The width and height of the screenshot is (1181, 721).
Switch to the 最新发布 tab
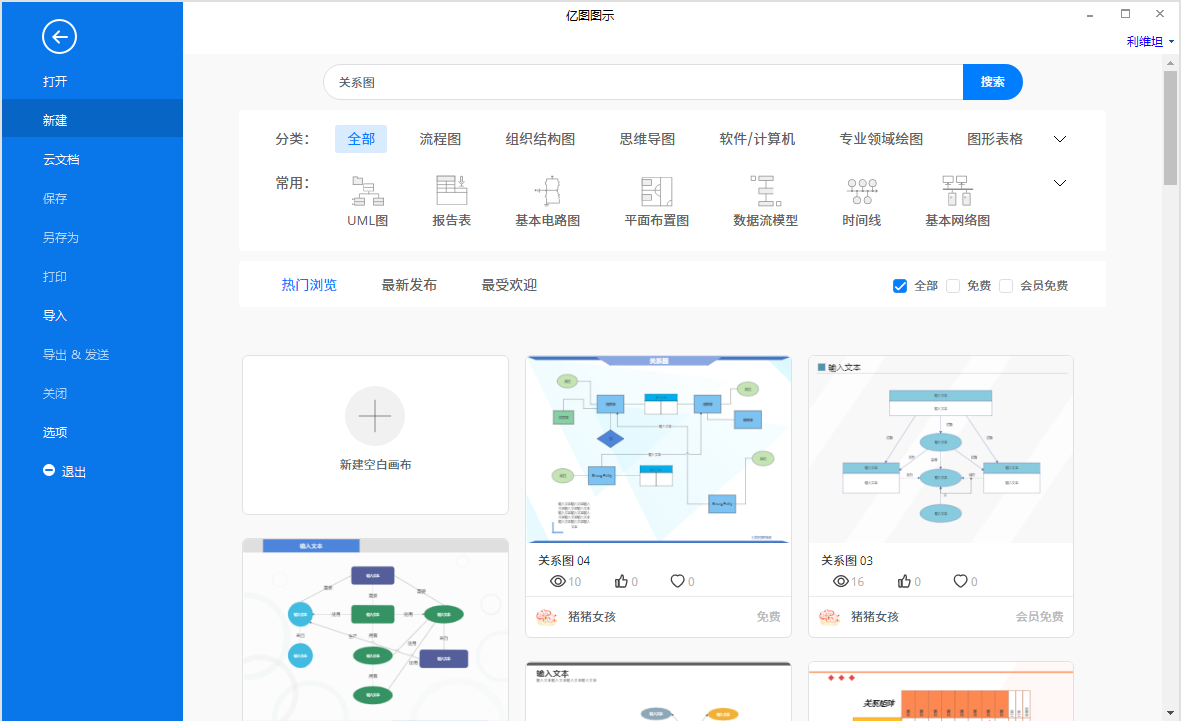coord(409,285)
